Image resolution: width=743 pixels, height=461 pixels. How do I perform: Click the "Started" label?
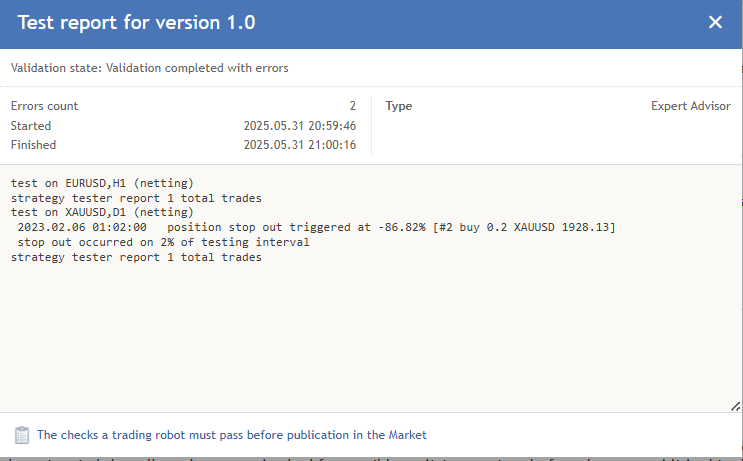(31, 126)
